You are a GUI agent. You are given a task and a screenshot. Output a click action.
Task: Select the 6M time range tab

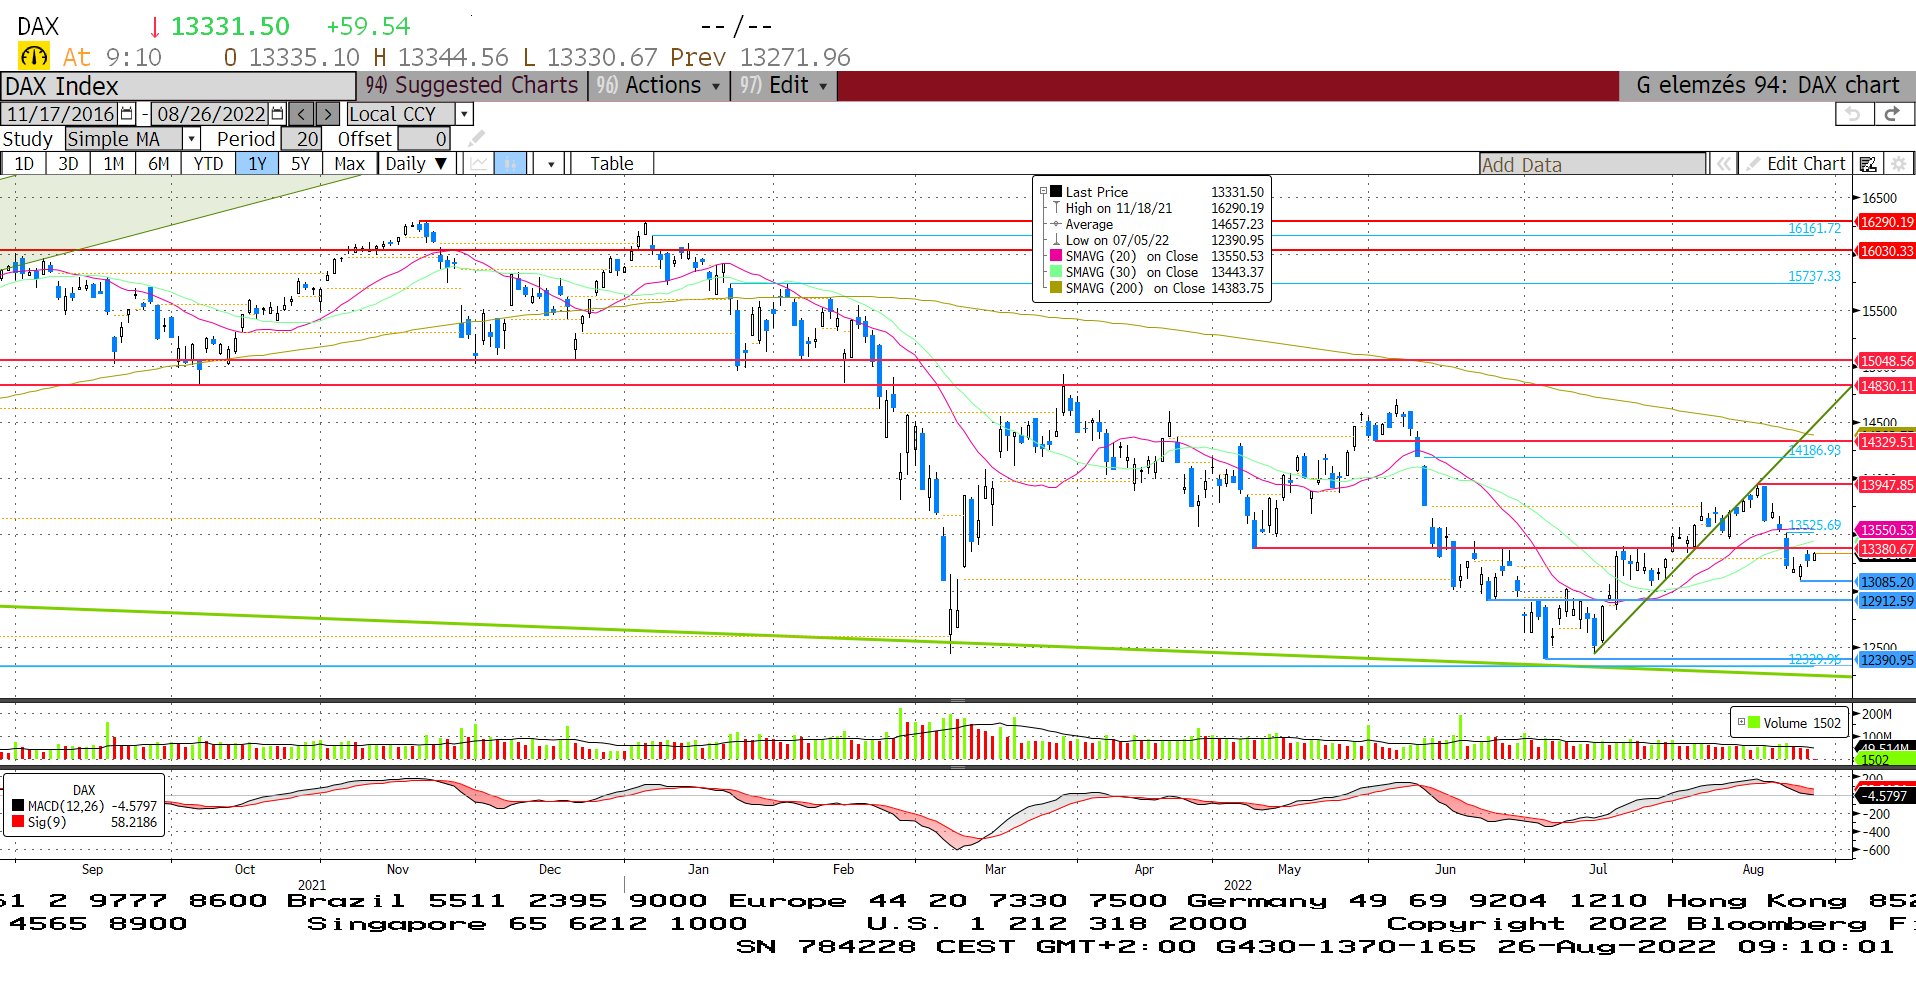(159, 164)
